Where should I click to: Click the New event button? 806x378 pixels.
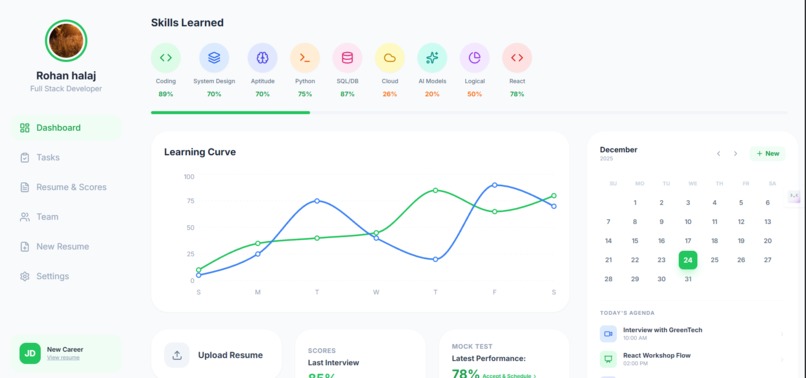tap(767, 153)
